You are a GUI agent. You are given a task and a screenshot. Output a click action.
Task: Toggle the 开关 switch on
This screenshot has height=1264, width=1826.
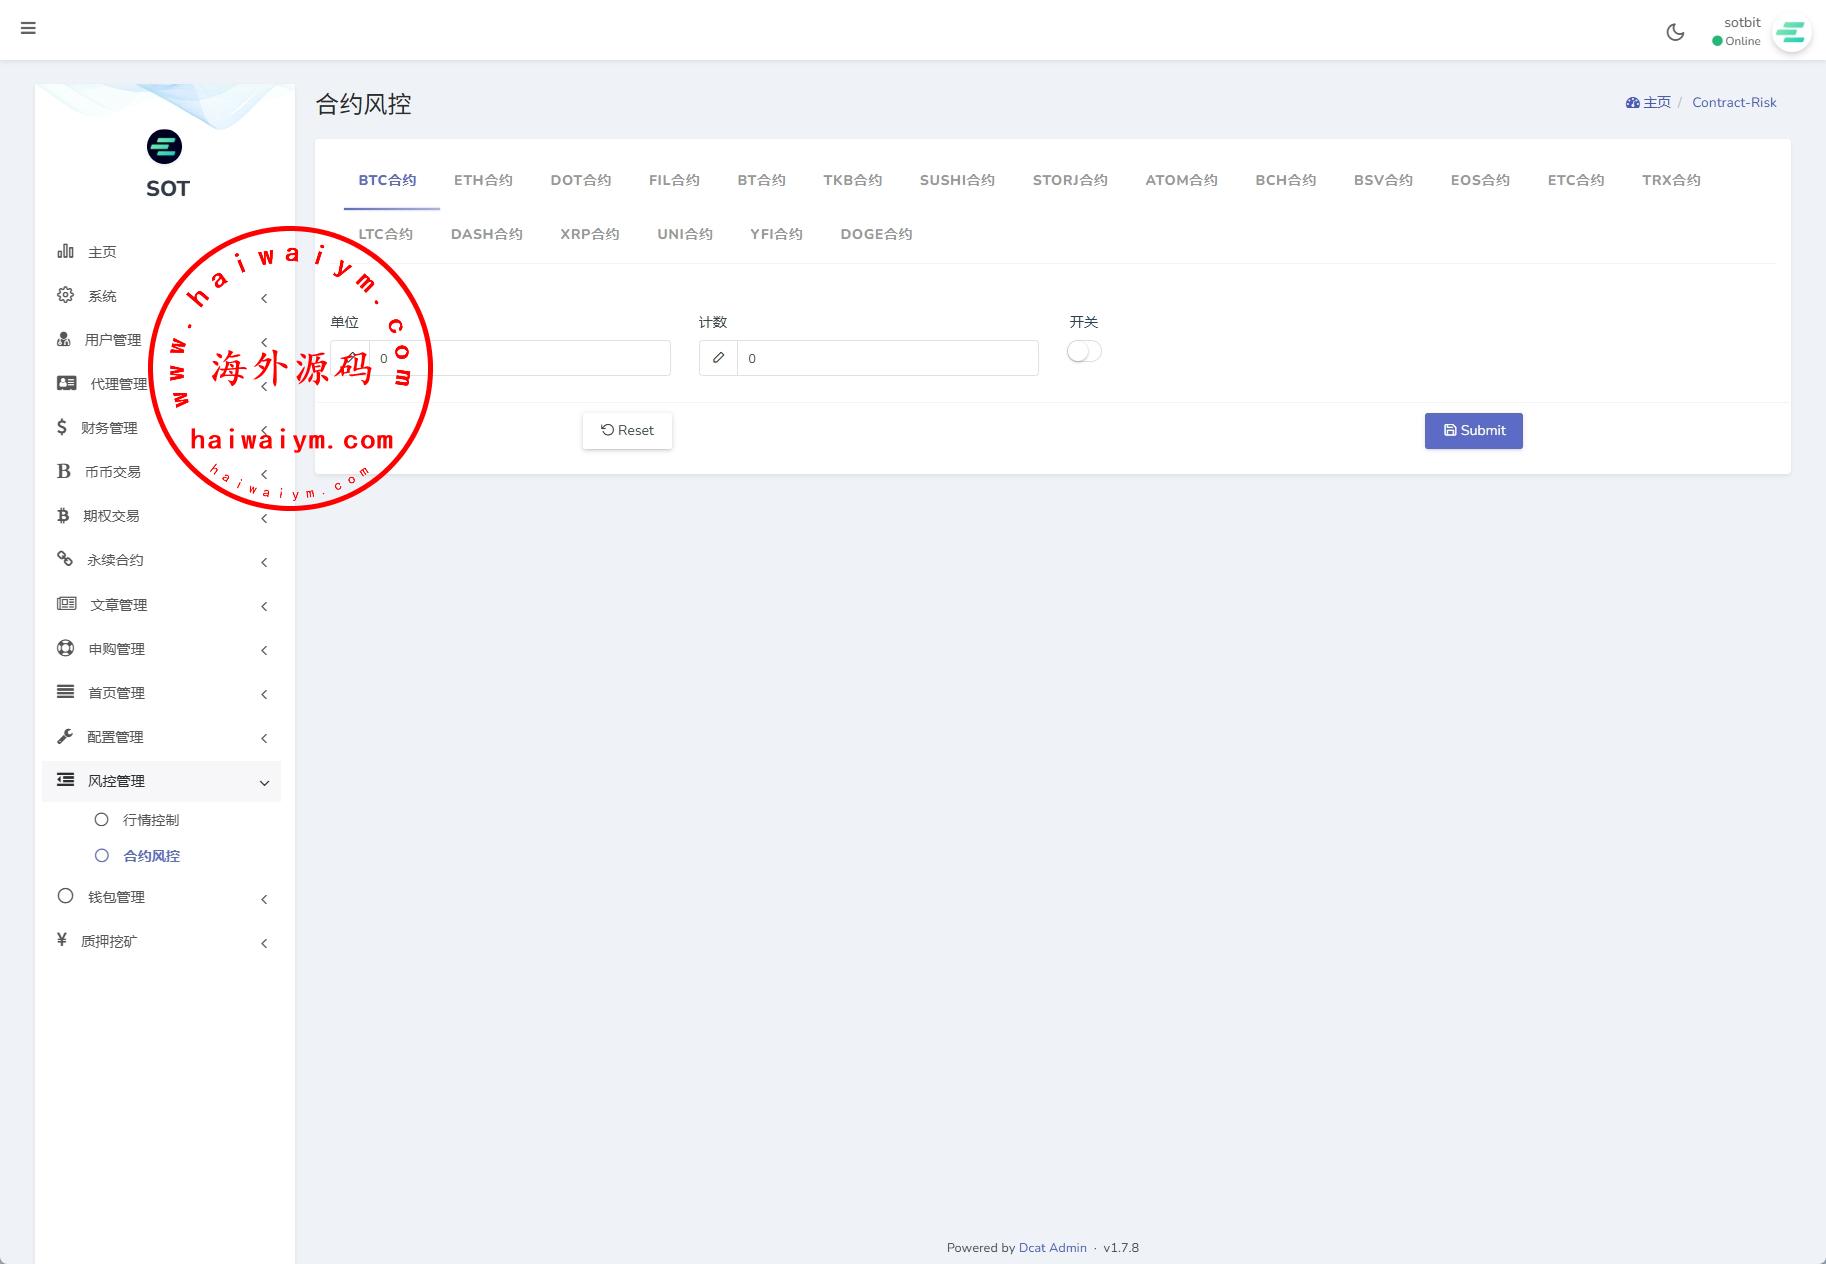click(x=1084, y=352)
